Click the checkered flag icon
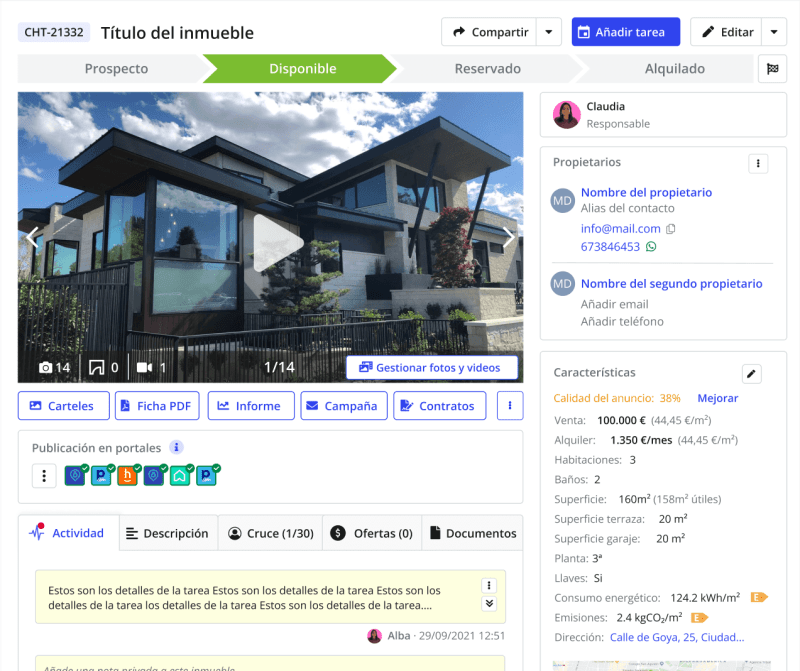 pyautogui.click(x=772, y=69)
